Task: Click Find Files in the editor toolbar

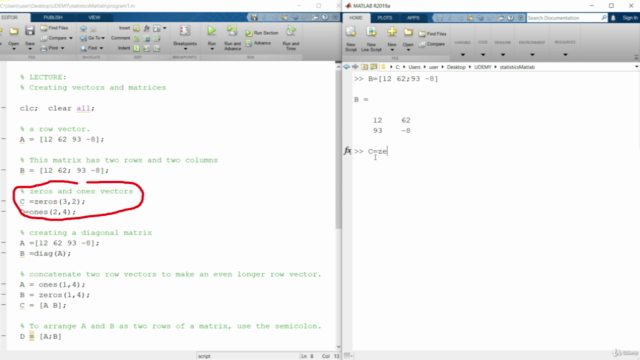Action: tap(54, 28)
